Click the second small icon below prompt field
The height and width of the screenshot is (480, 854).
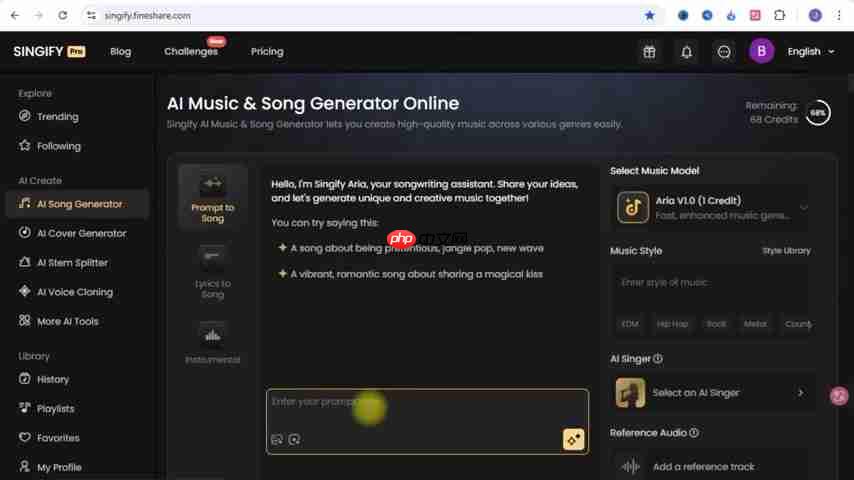295,439
